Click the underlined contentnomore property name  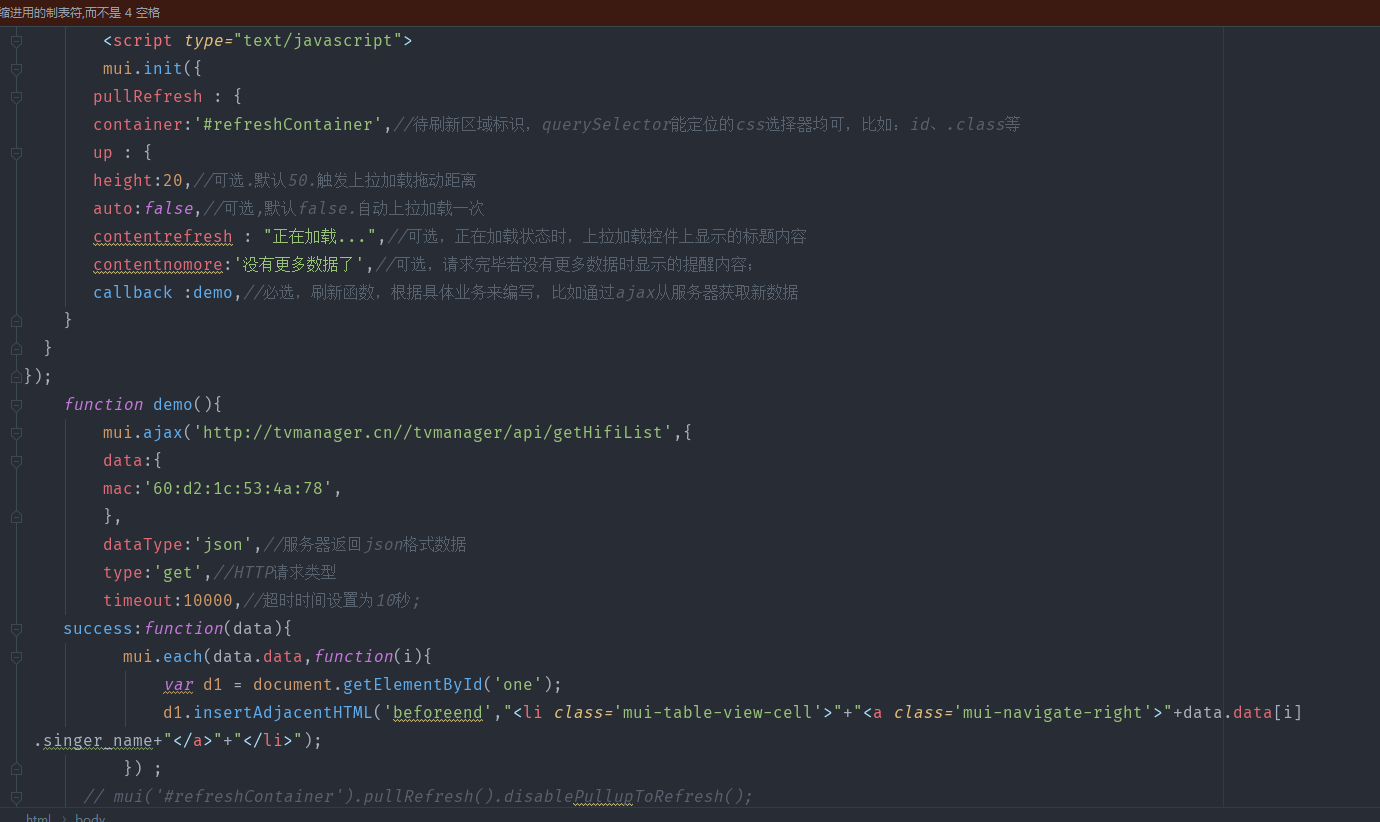157,265
